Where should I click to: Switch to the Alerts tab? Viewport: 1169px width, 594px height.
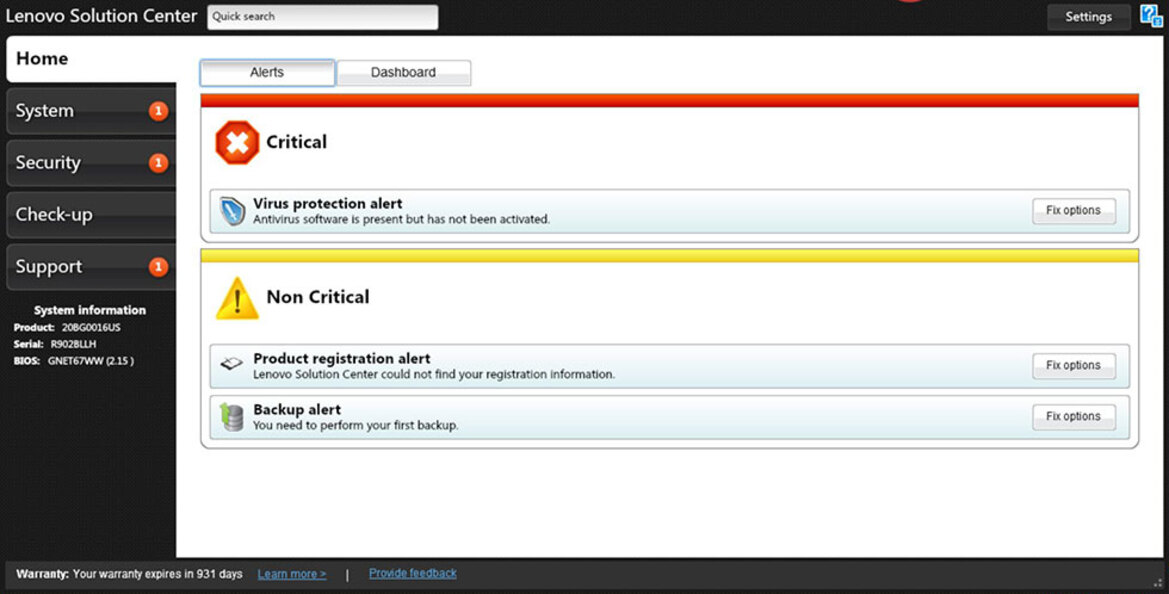(x=267, y=73)
